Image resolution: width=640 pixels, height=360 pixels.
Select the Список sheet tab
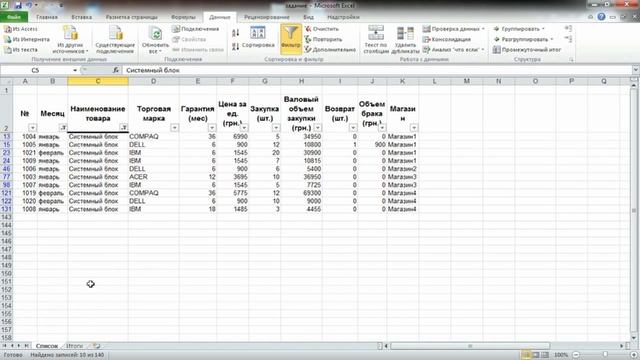(x=47, y=346)
